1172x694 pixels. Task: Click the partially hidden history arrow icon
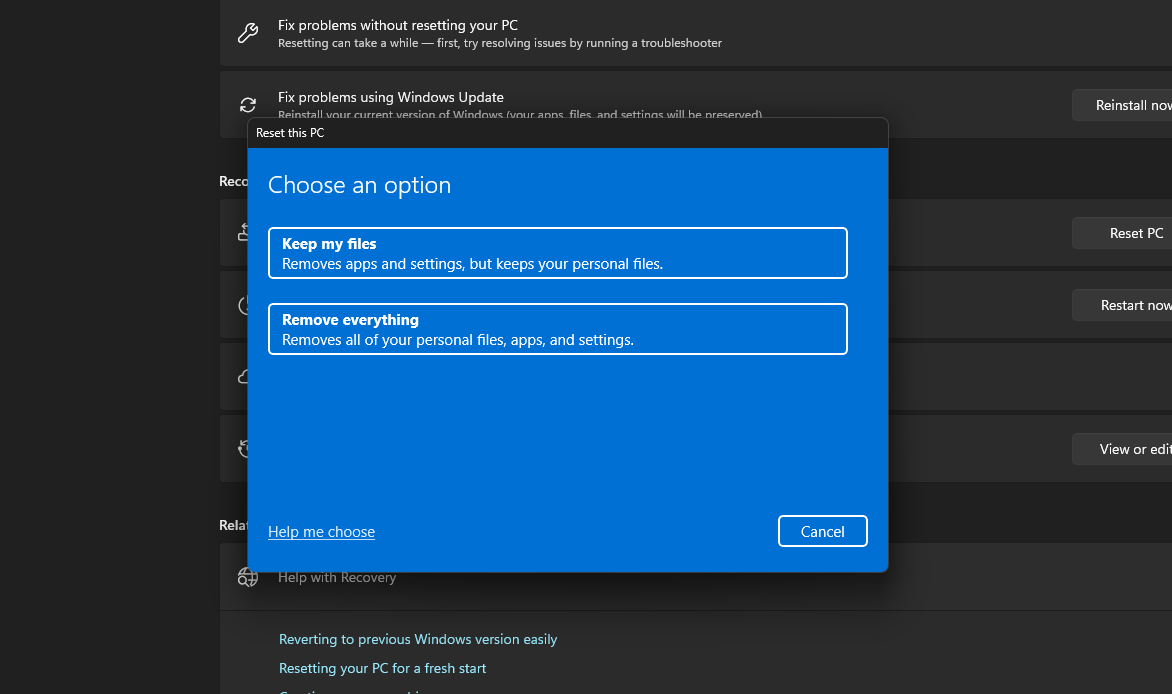[243, 448]
